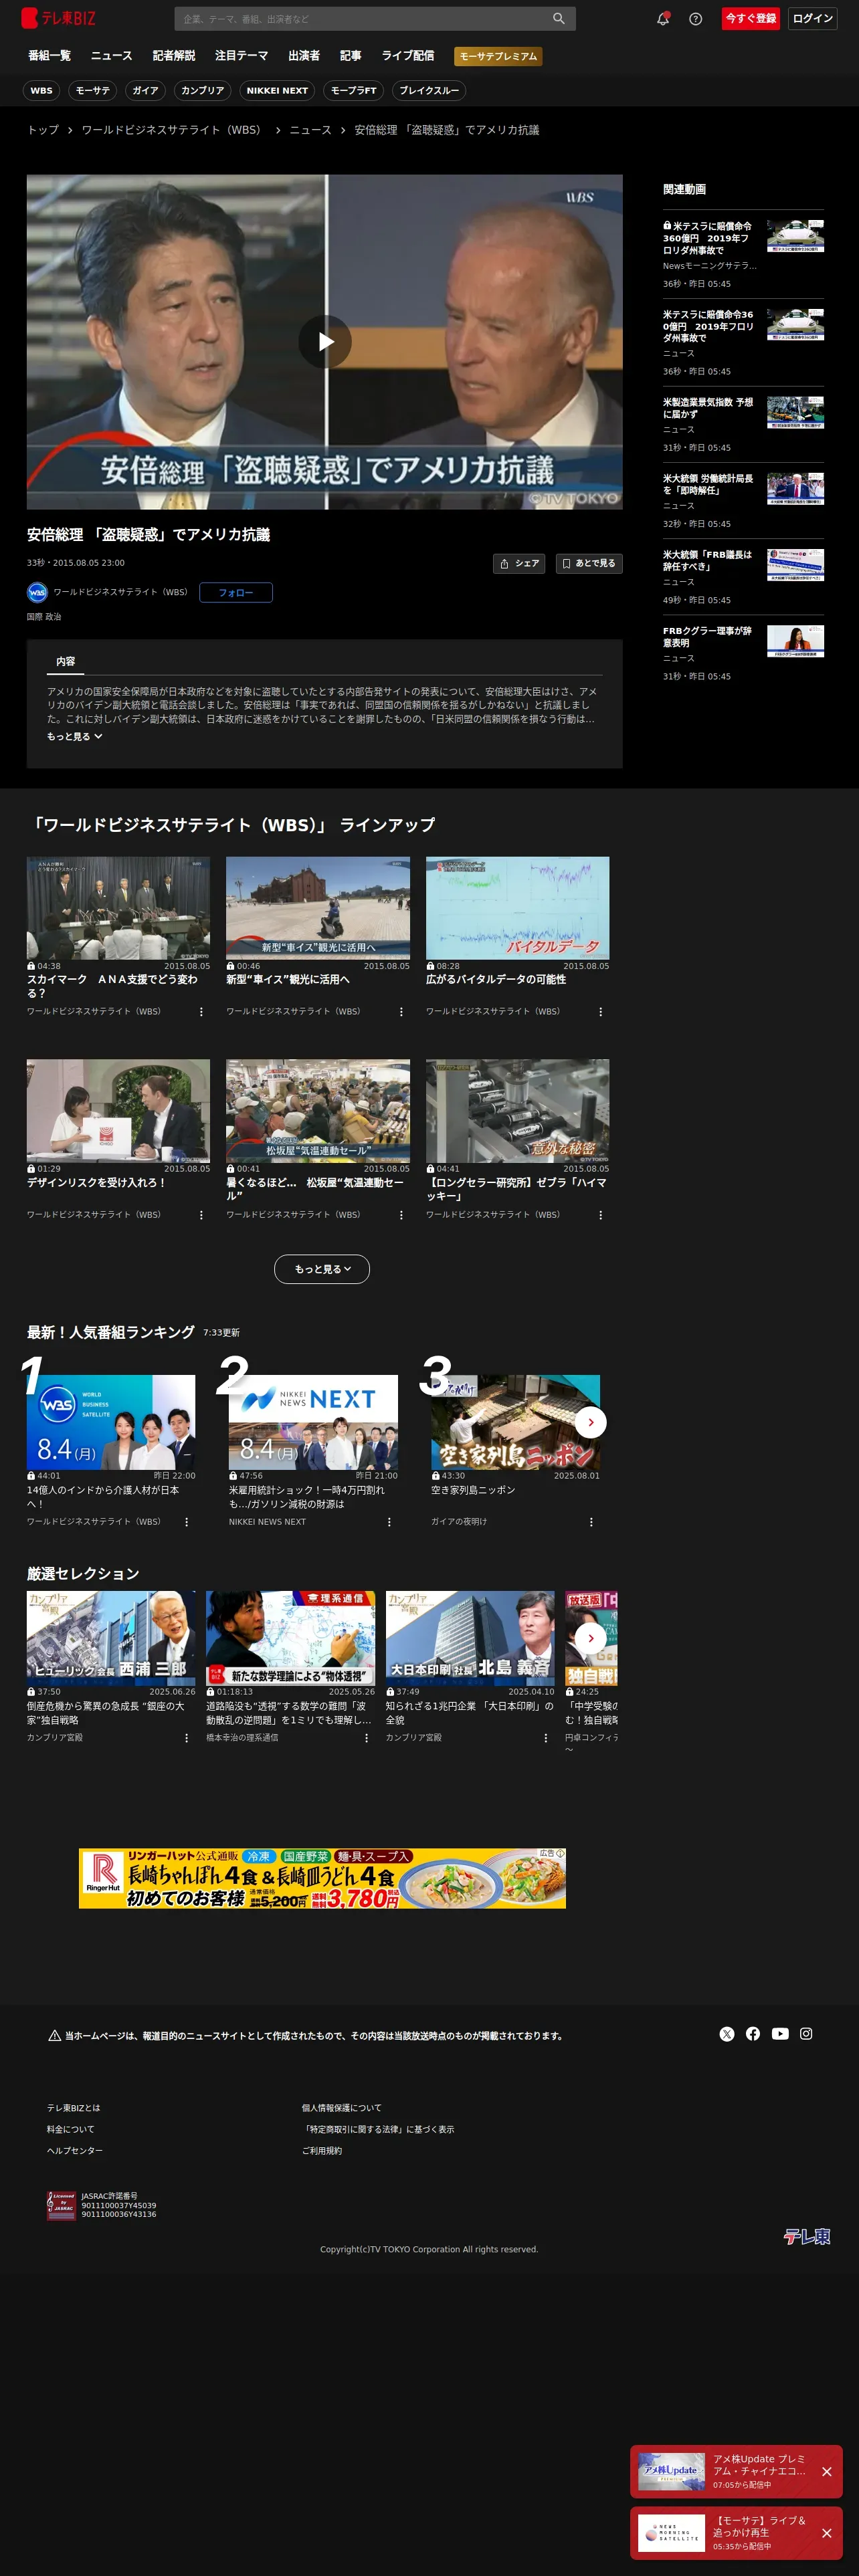Open the X (Twitter) footer icon
Image resolution: width=859 pixels, height=2576 pixels.
[x=727, y=2034]
